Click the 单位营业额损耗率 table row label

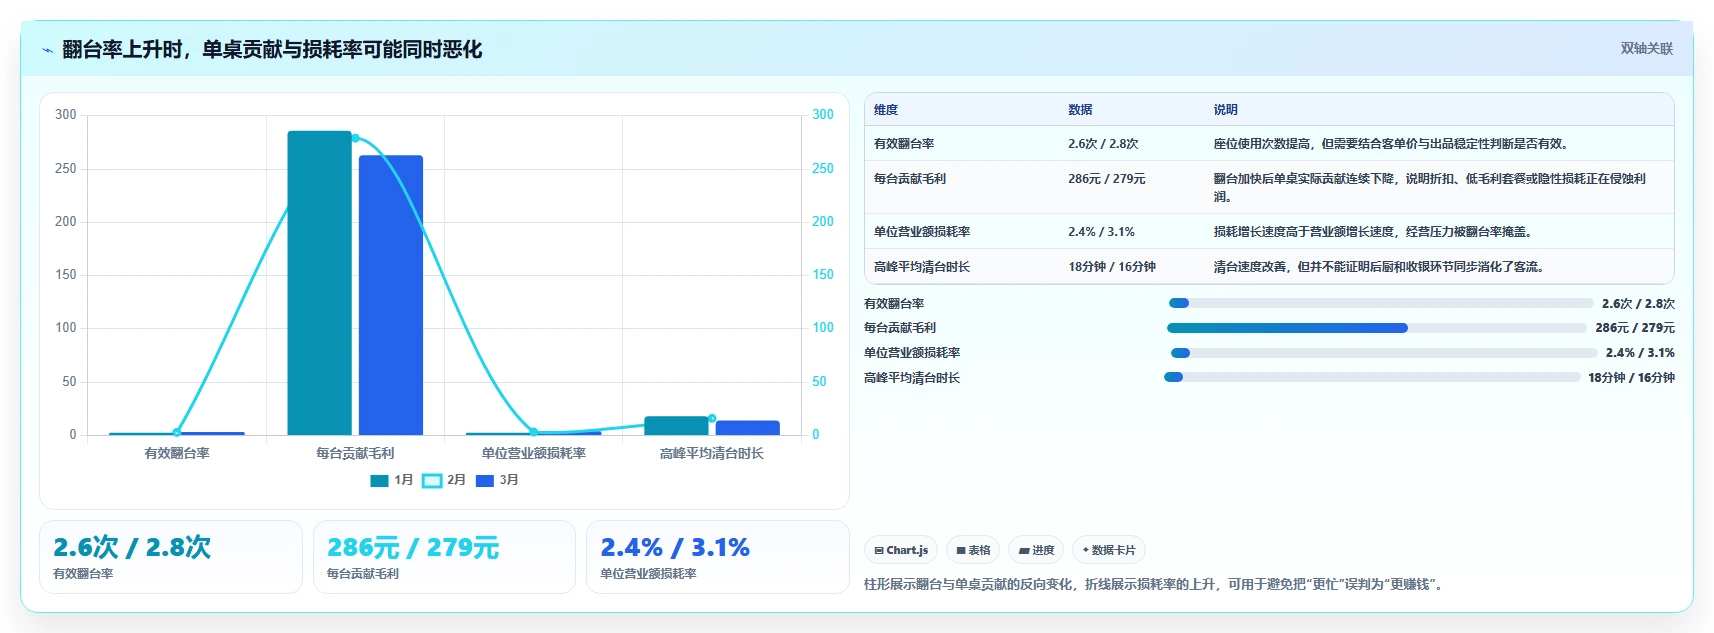click(x=922, y=232)
